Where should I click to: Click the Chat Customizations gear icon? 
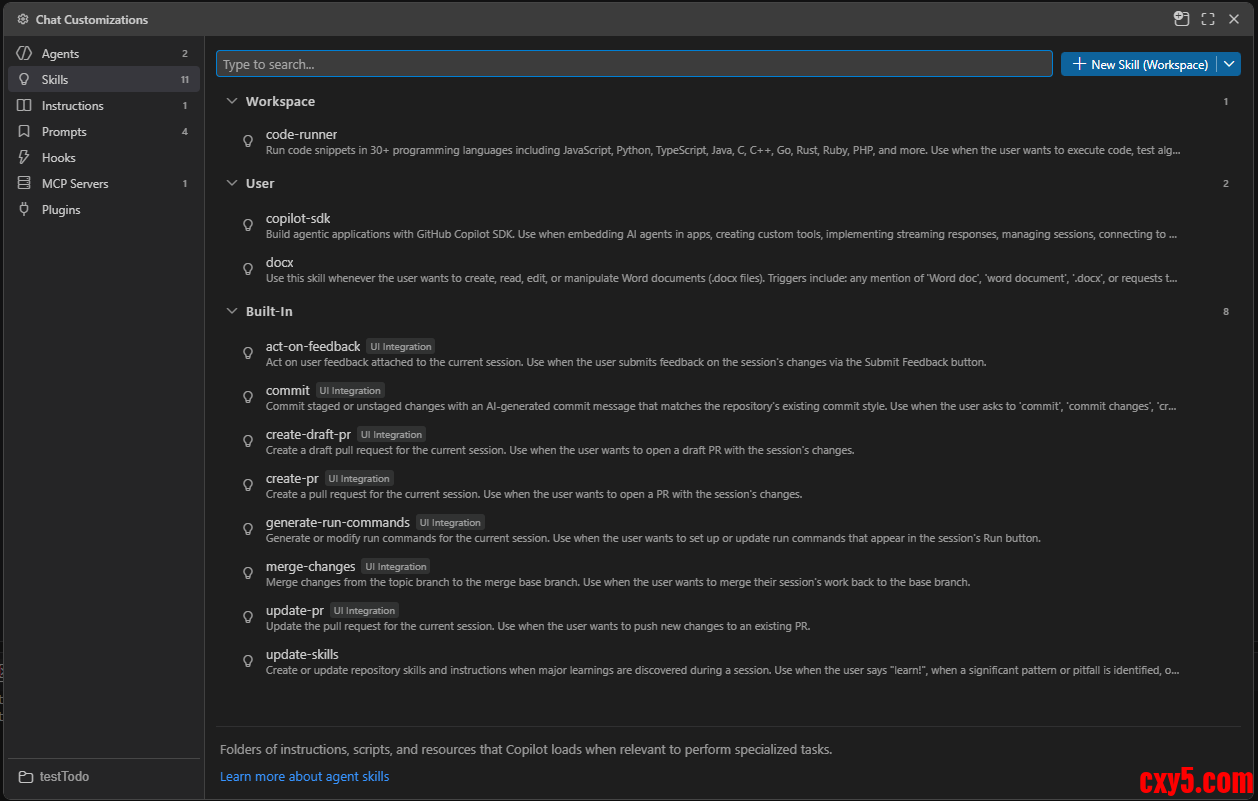(x=23, y=19)
